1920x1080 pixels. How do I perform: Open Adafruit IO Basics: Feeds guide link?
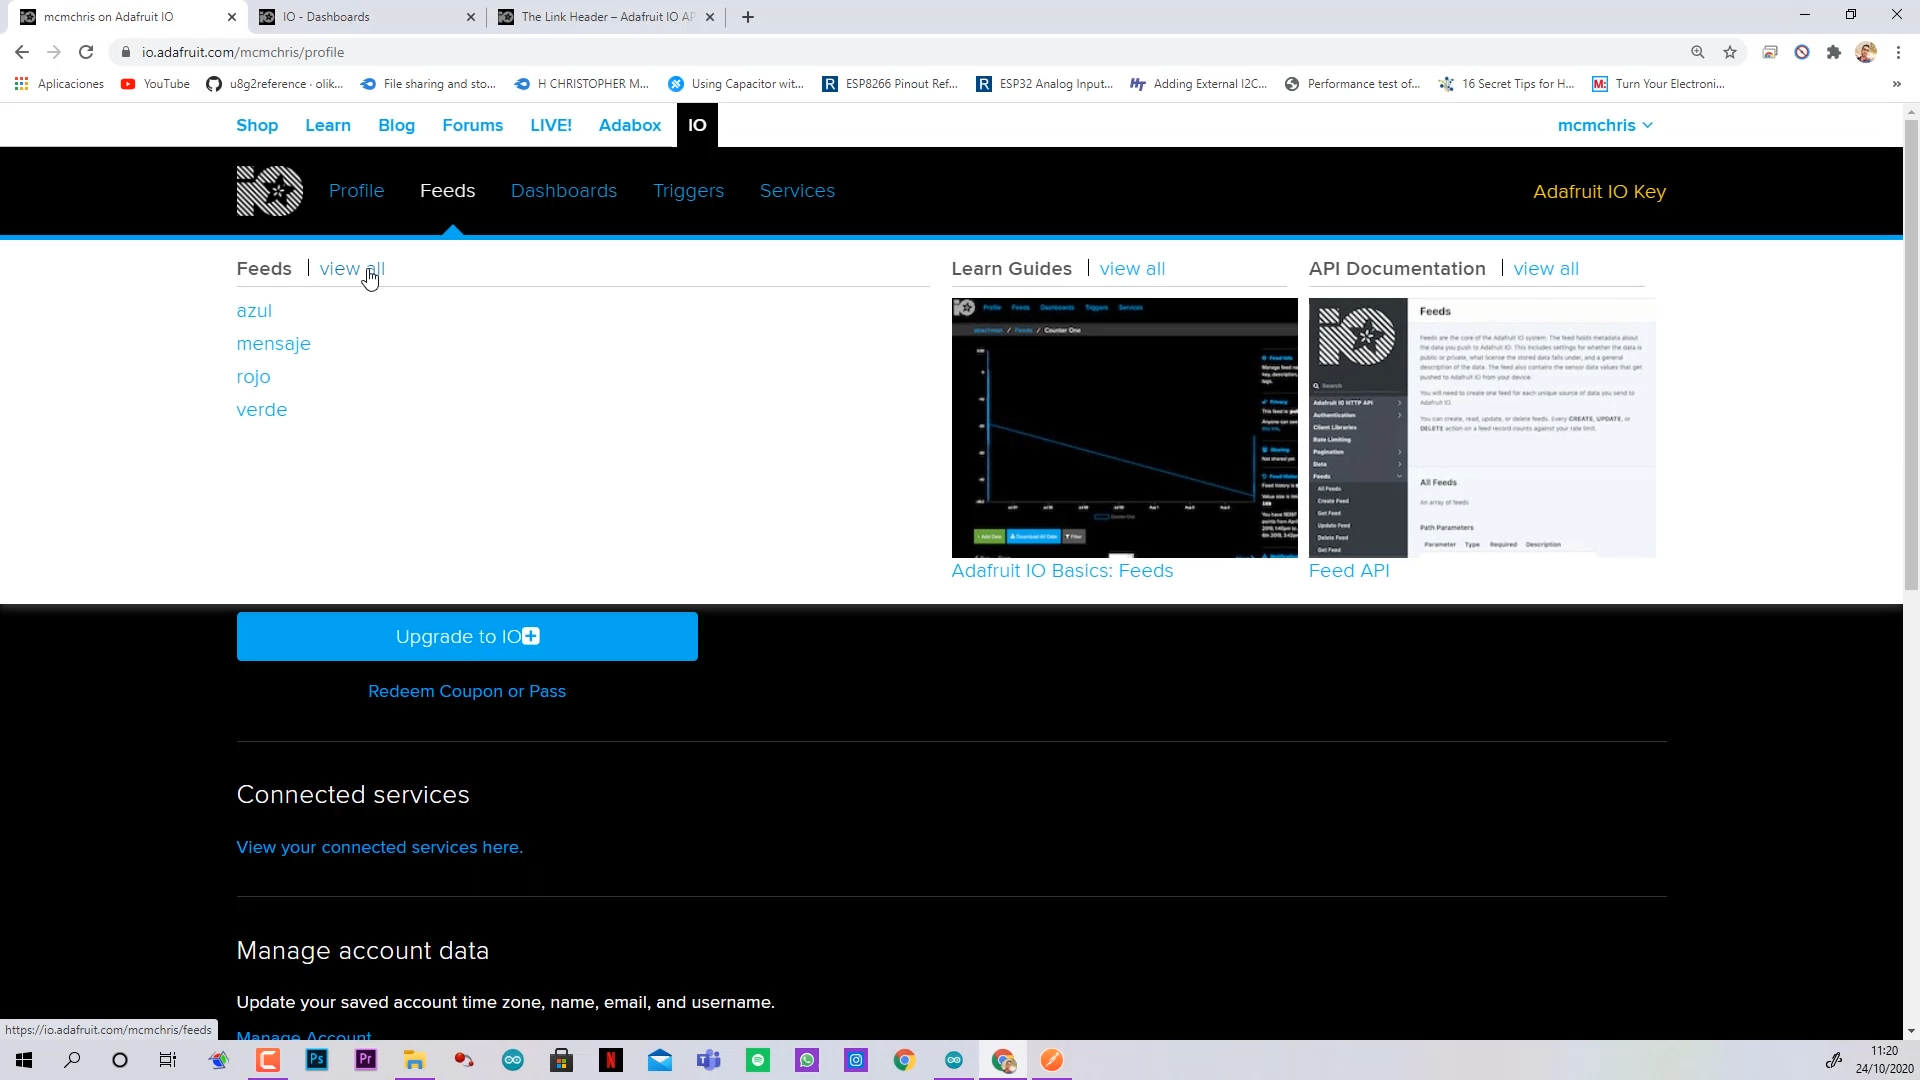coord(1062,571)
